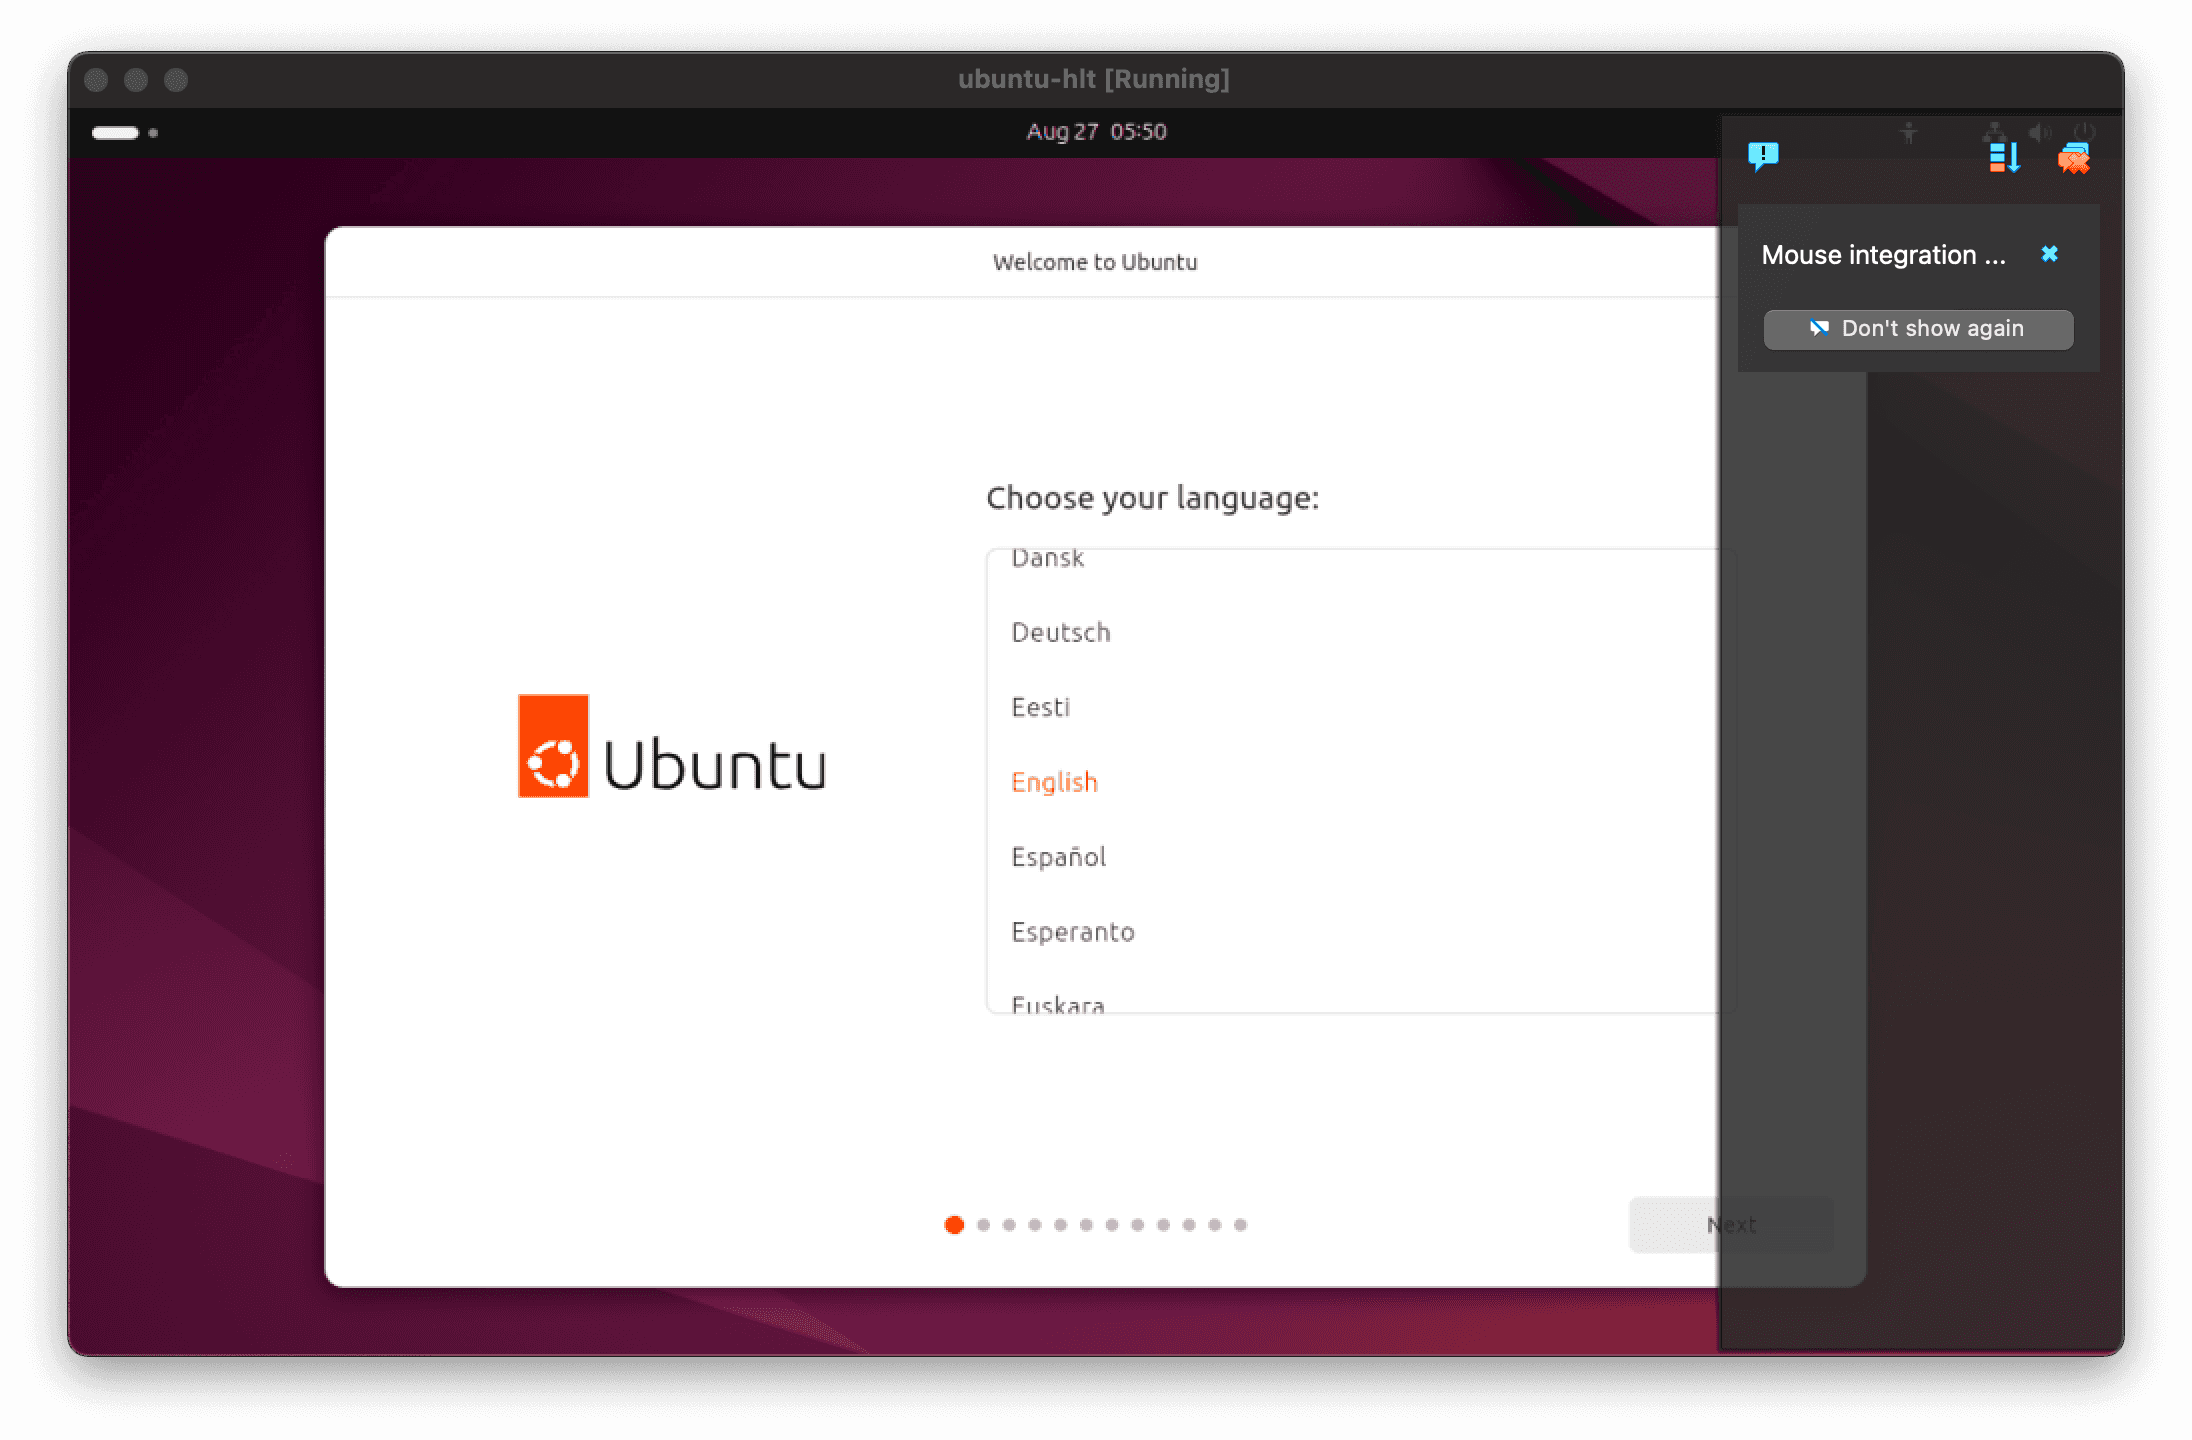Screen dimensions: 2192x1440
Task: Select the highlighted English language entry
Action: coord(1360,783)
